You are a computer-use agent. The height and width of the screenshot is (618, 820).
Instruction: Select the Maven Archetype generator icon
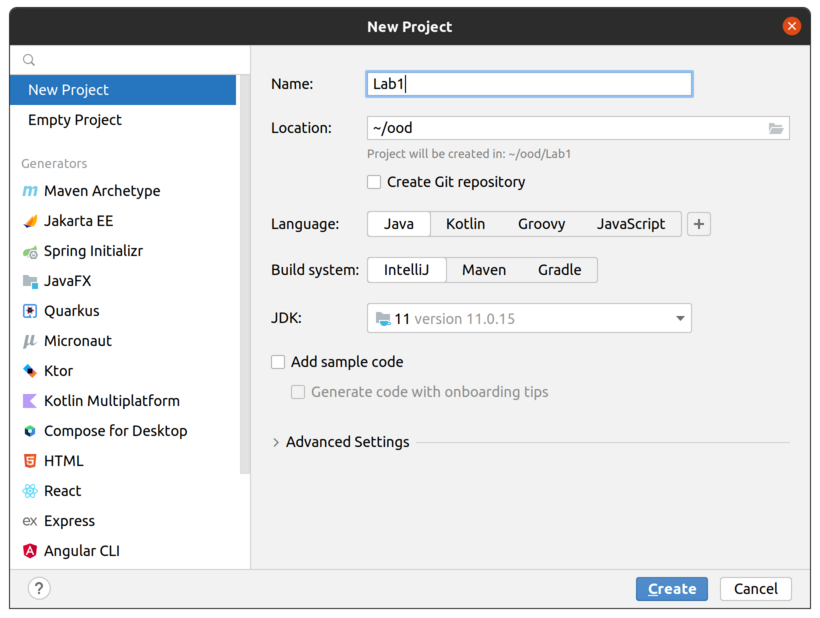(x=30, y=191)
